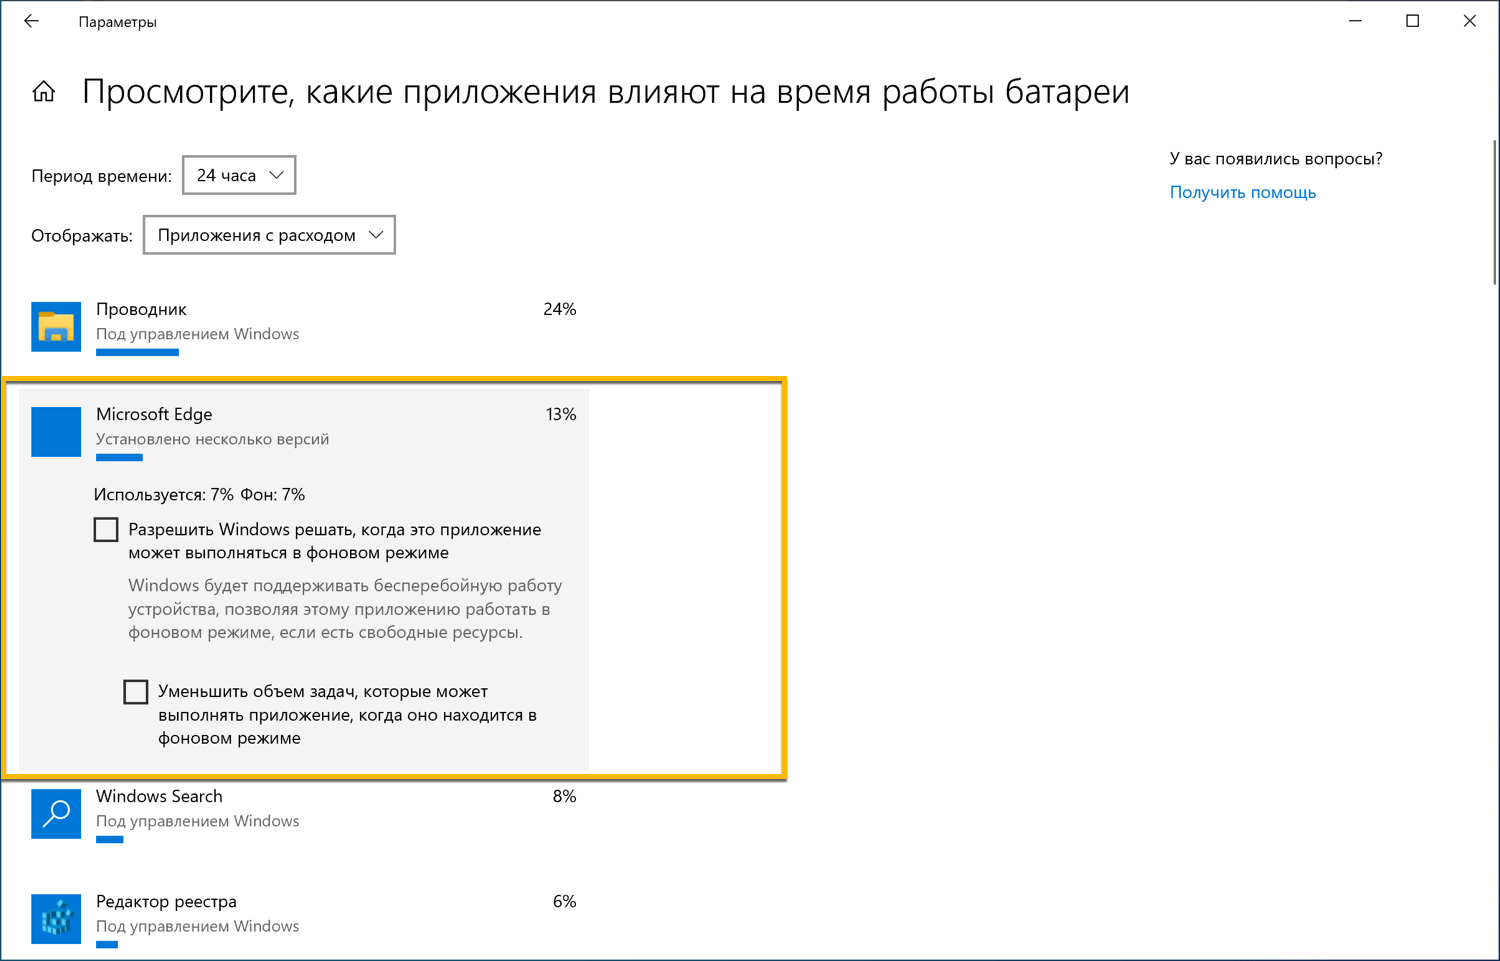
Task: Expand the Проводник entry to see options
Action: (x=300, y=326)
